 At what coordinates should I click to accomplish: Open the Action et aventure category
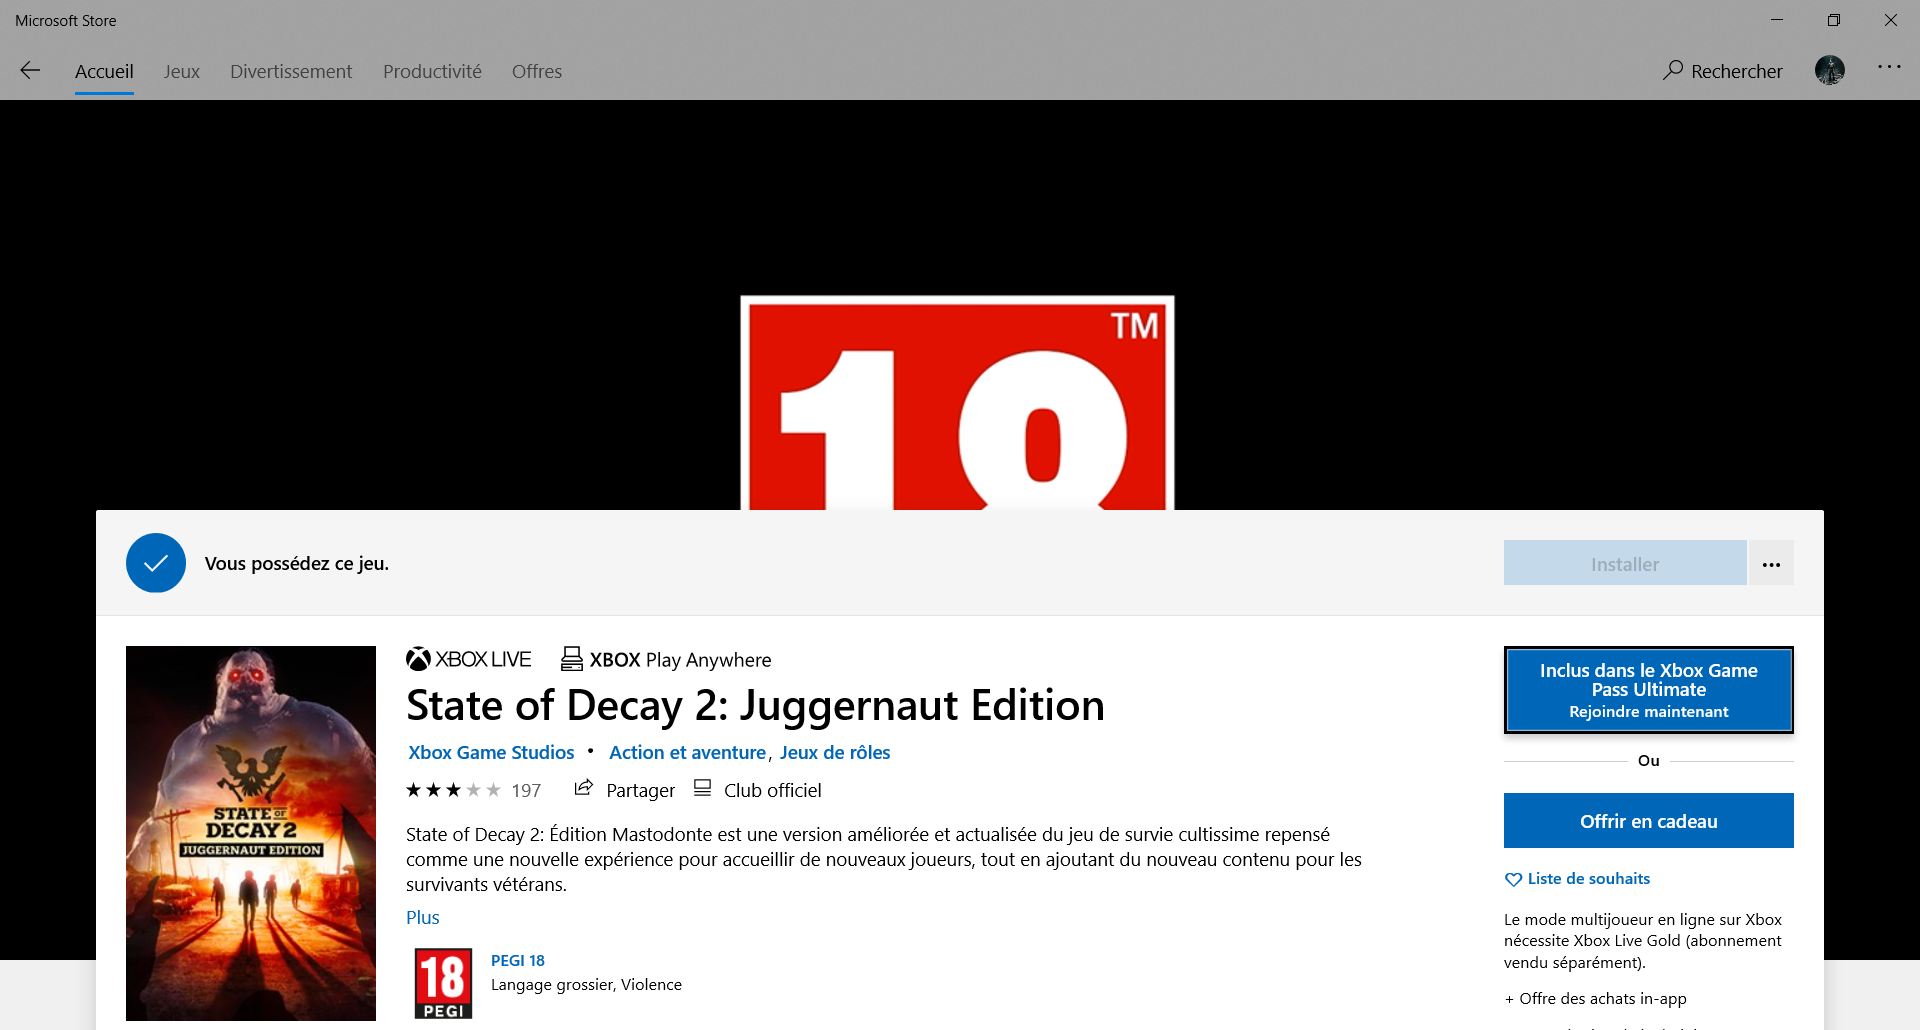(688, 752)
